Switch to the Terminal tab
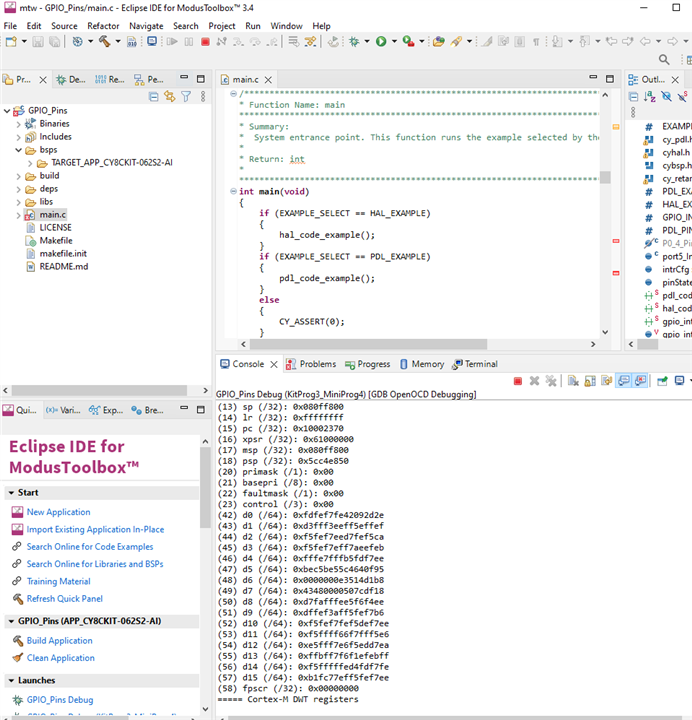This screenshot has width=692, height=720. click(x=475, y=364)
